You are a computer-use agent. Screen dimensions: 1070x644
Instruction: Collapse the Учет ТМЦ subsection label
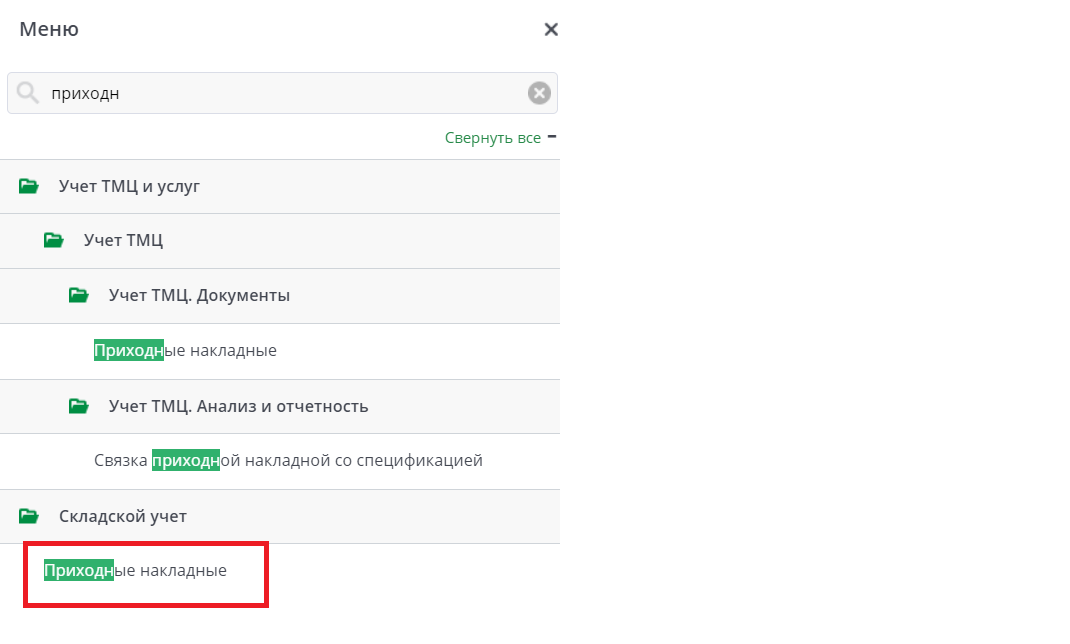[123, 240]
